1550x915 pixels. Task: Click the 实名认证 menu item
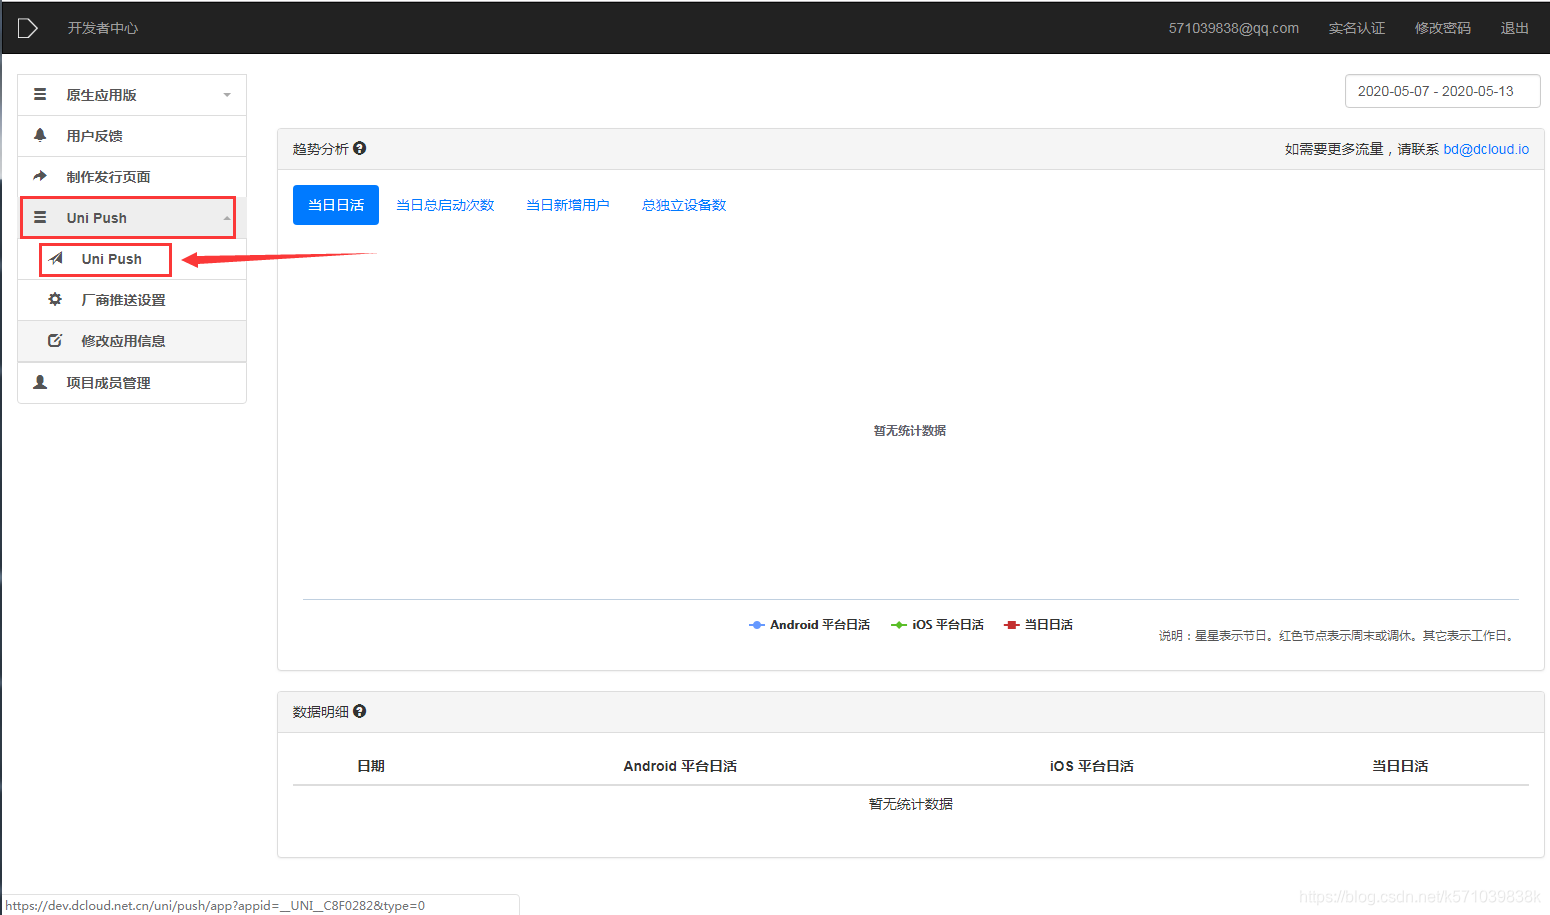click(1357, 28)
